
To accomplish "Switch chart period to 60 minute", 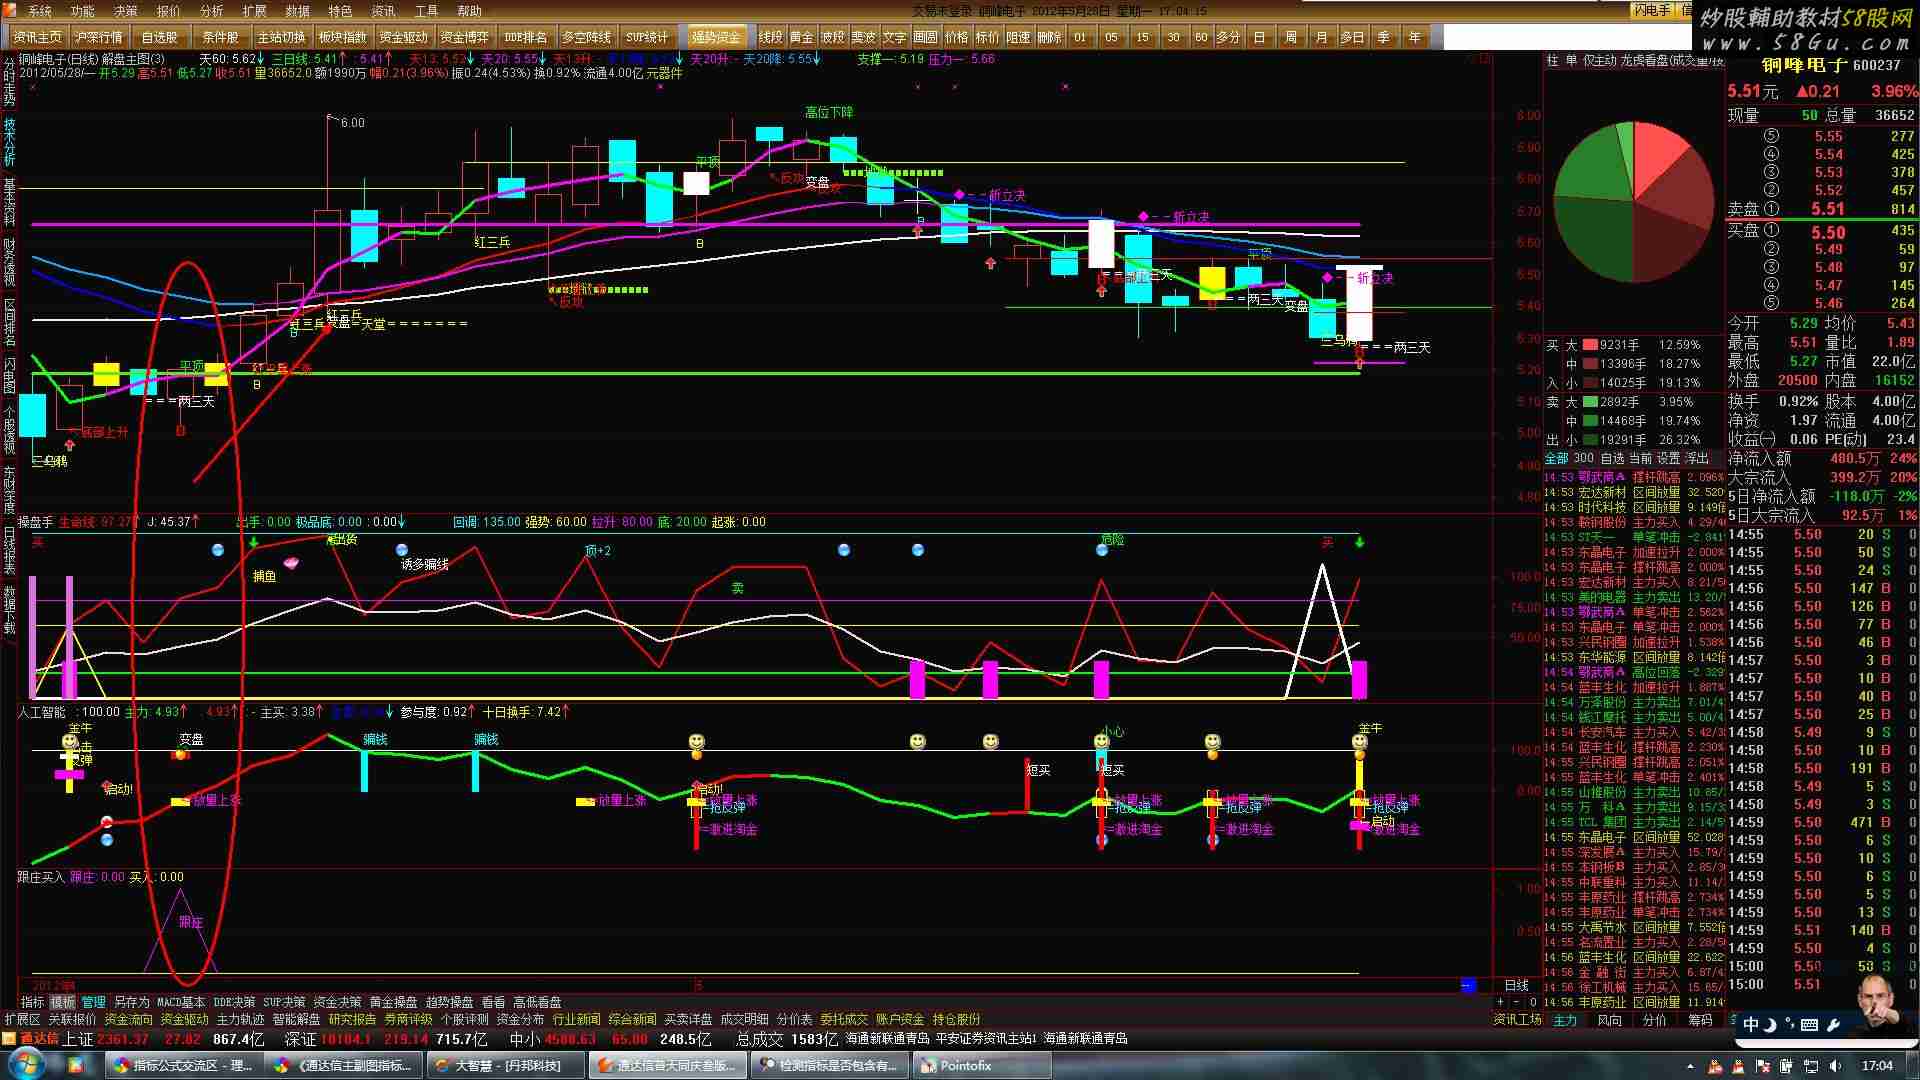I will tap(1201, 37).
